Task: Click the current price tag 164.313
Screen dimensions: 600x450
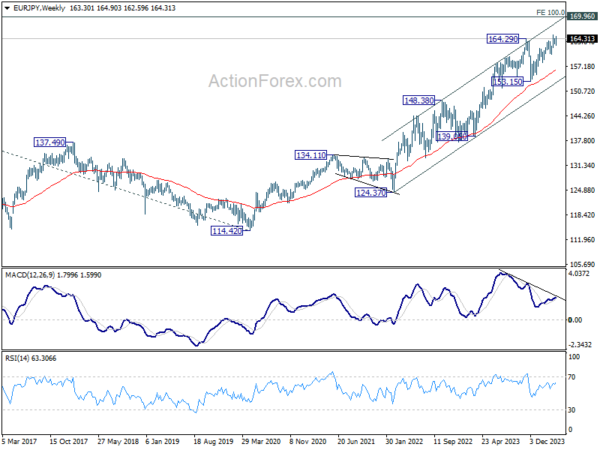Action: pyautogui.click(x=581, y=39)
